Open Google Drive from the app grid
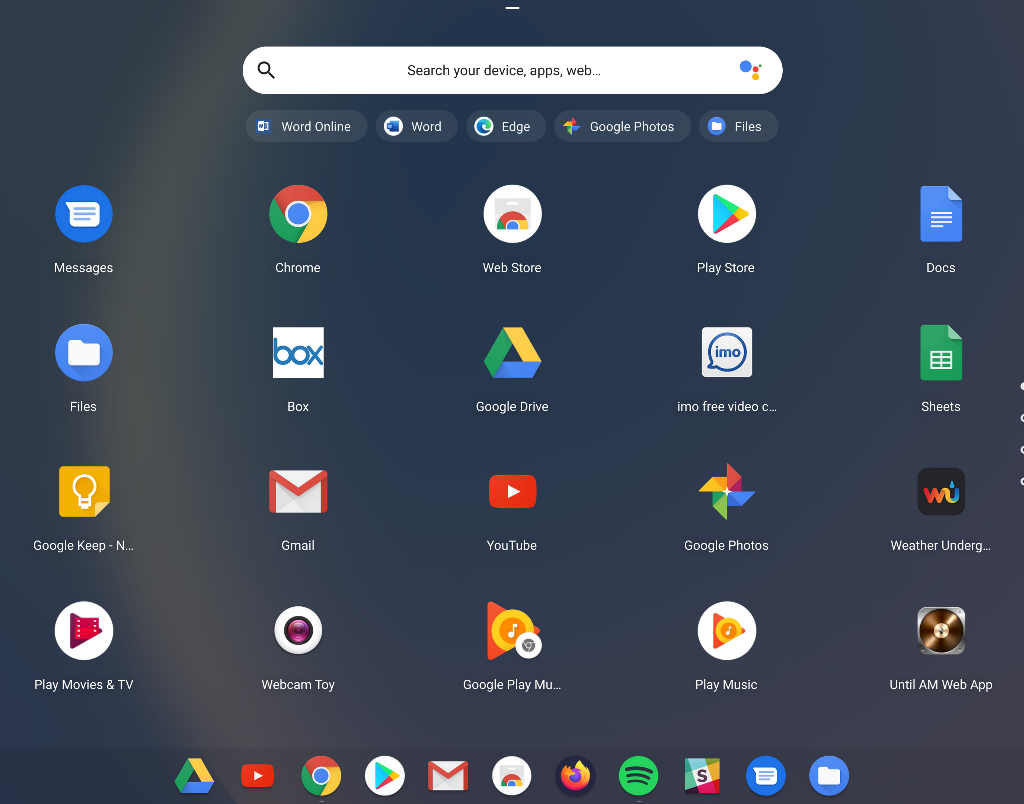This screenshot has height=804, width=1024. 512,353
